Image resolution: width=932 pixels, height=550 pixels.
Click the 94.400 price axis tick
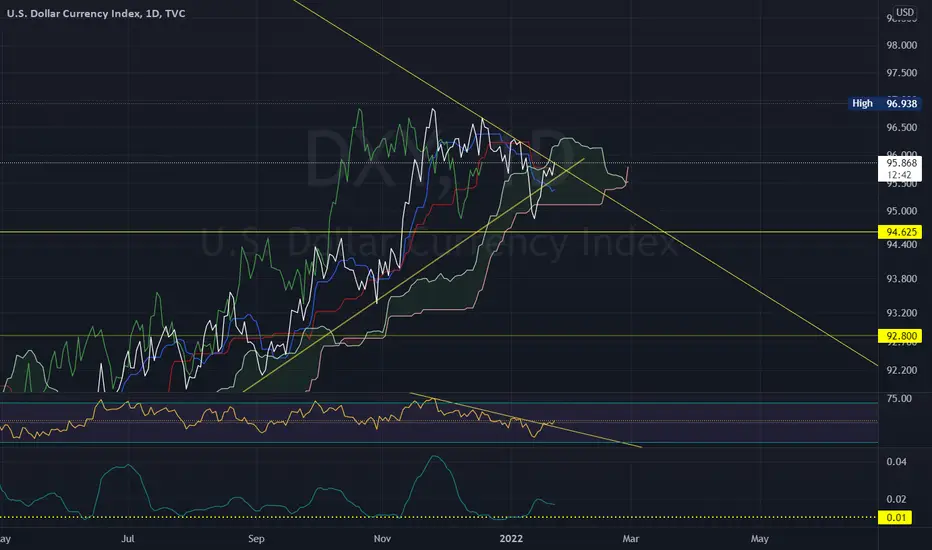tap(901, 244)
